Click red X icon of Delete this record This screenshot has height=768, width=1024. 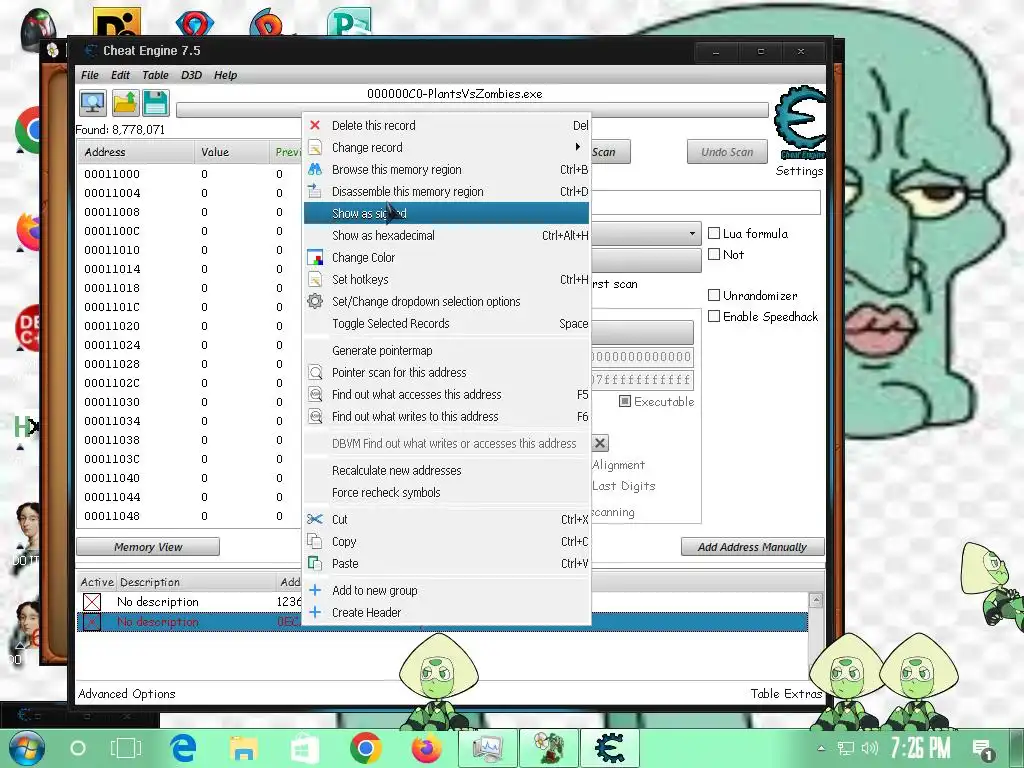[x=315, y=125]
